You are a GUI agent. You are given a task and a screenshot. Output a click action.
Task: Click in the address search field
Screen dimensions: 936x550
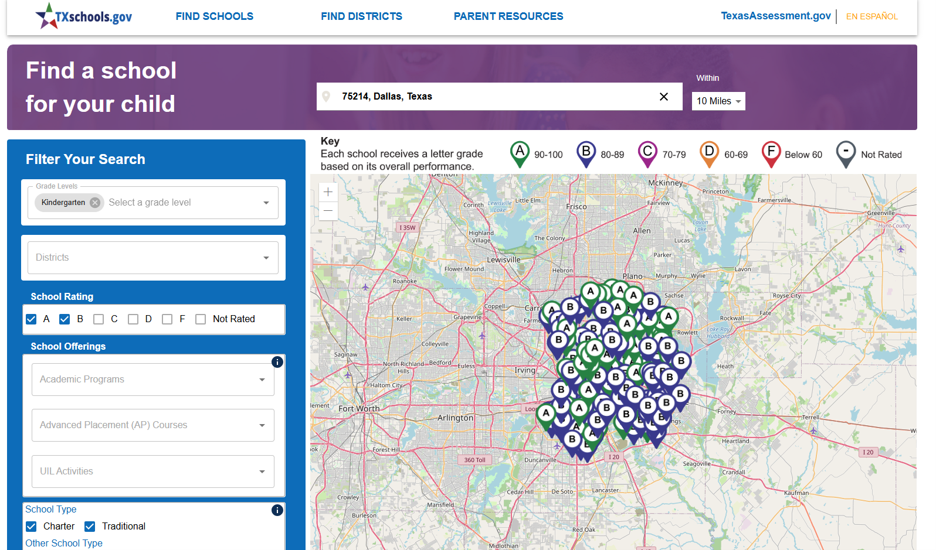pyautogui.click(x=499, y=97)
